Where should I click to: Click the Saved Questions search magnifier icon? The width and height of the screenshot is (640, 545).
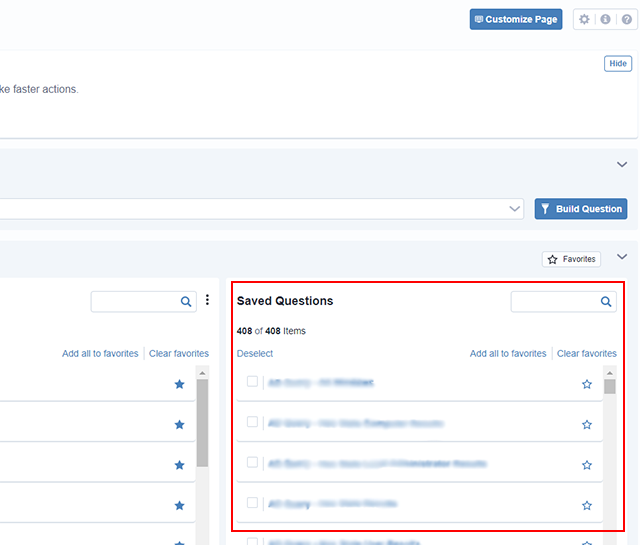[606, 301]
